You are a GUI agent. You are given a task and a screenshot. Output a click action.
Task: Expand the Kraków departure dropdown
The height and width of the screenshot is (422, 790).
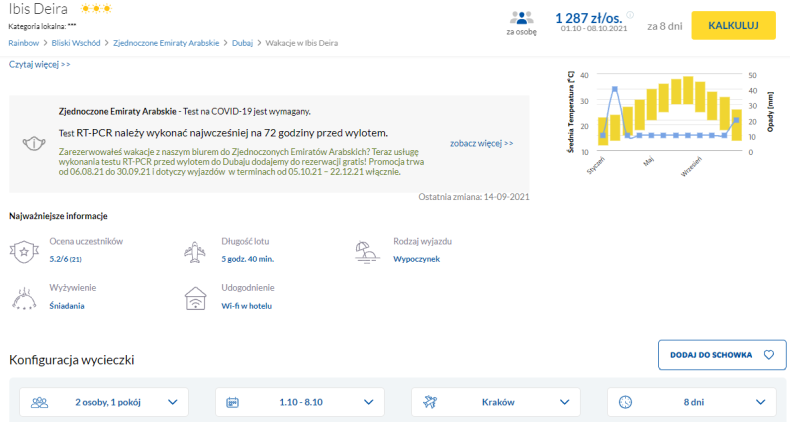point(496,402)
